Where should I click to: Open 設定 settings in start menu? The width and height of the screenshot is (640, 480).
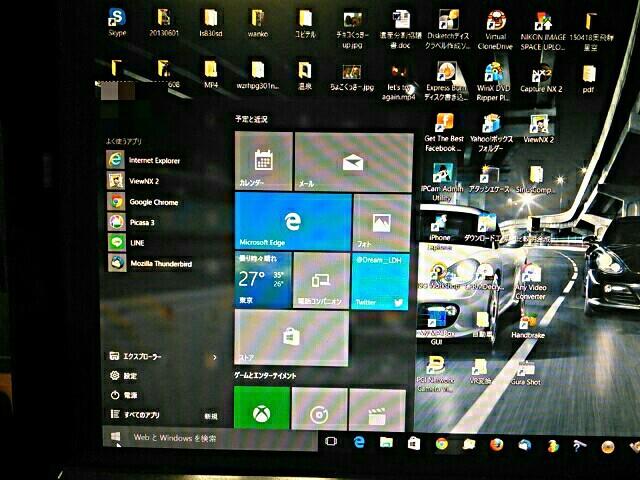point(124,376)
